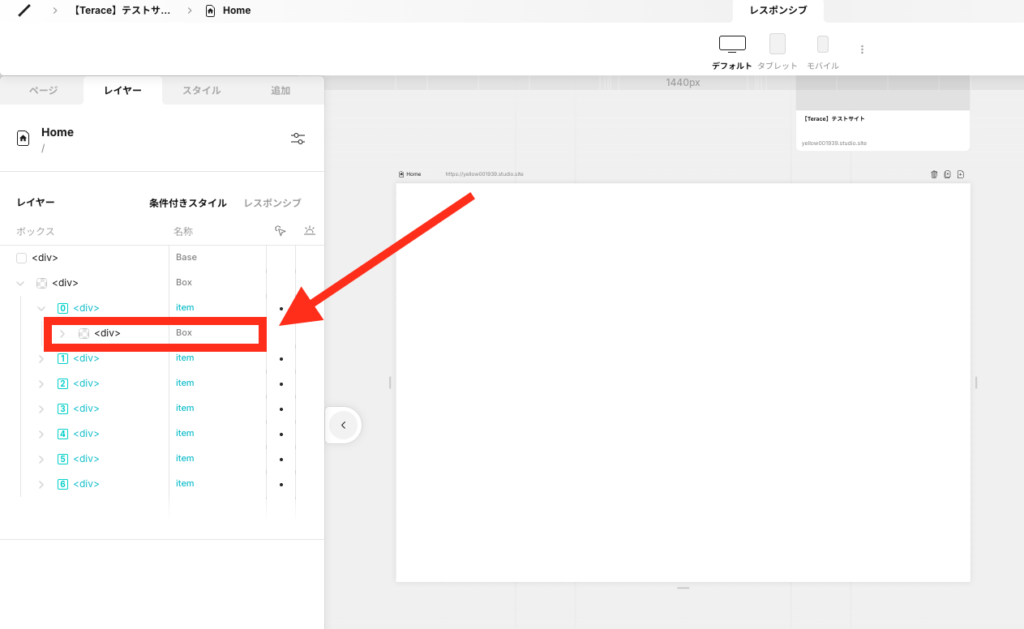Toggle the dot on item 3 row
The image size is (1024, 629).
tap(281, 409)
